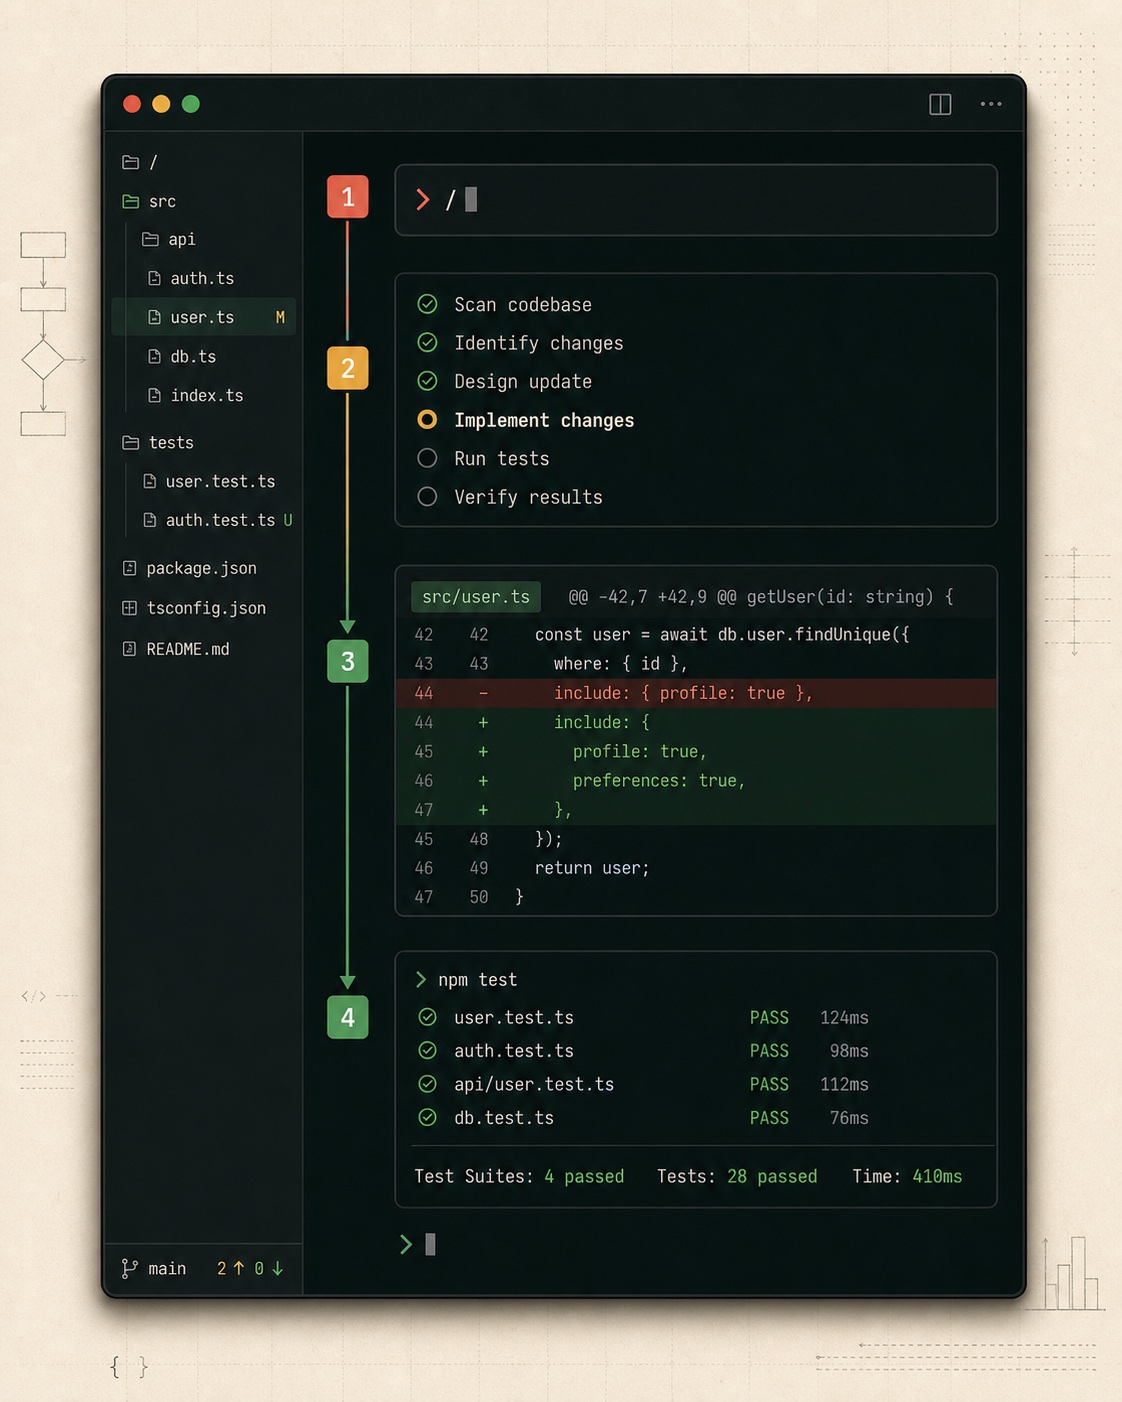Click the M modified badge on user.ts
1122x1402 pixels.
tap(280, 317)
